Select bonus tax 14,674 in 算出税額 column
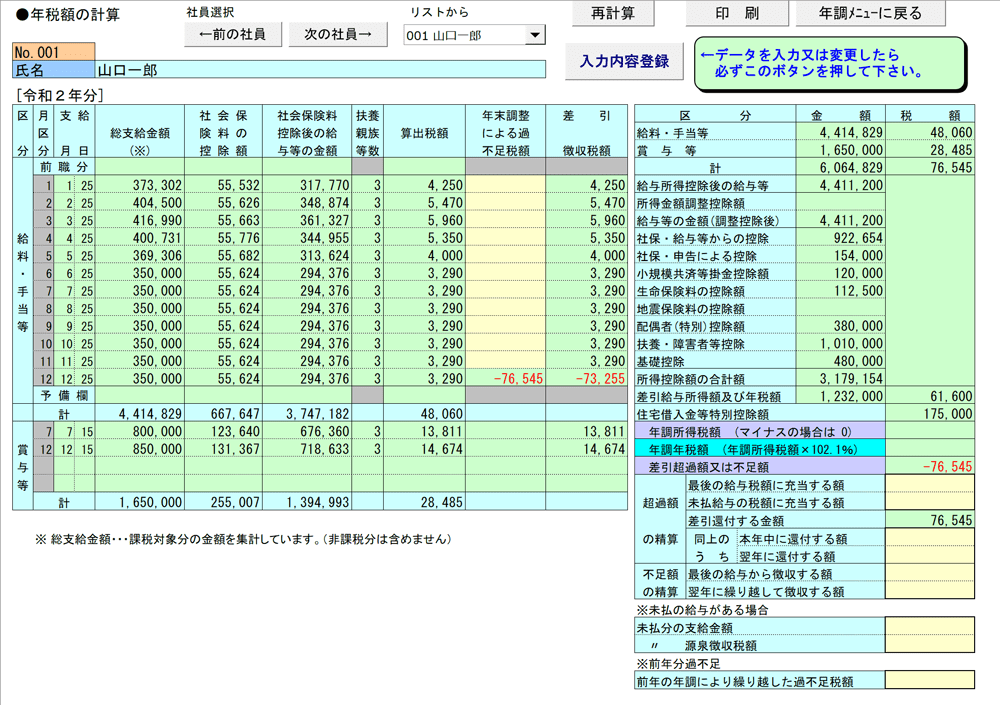 pos(424,449)
